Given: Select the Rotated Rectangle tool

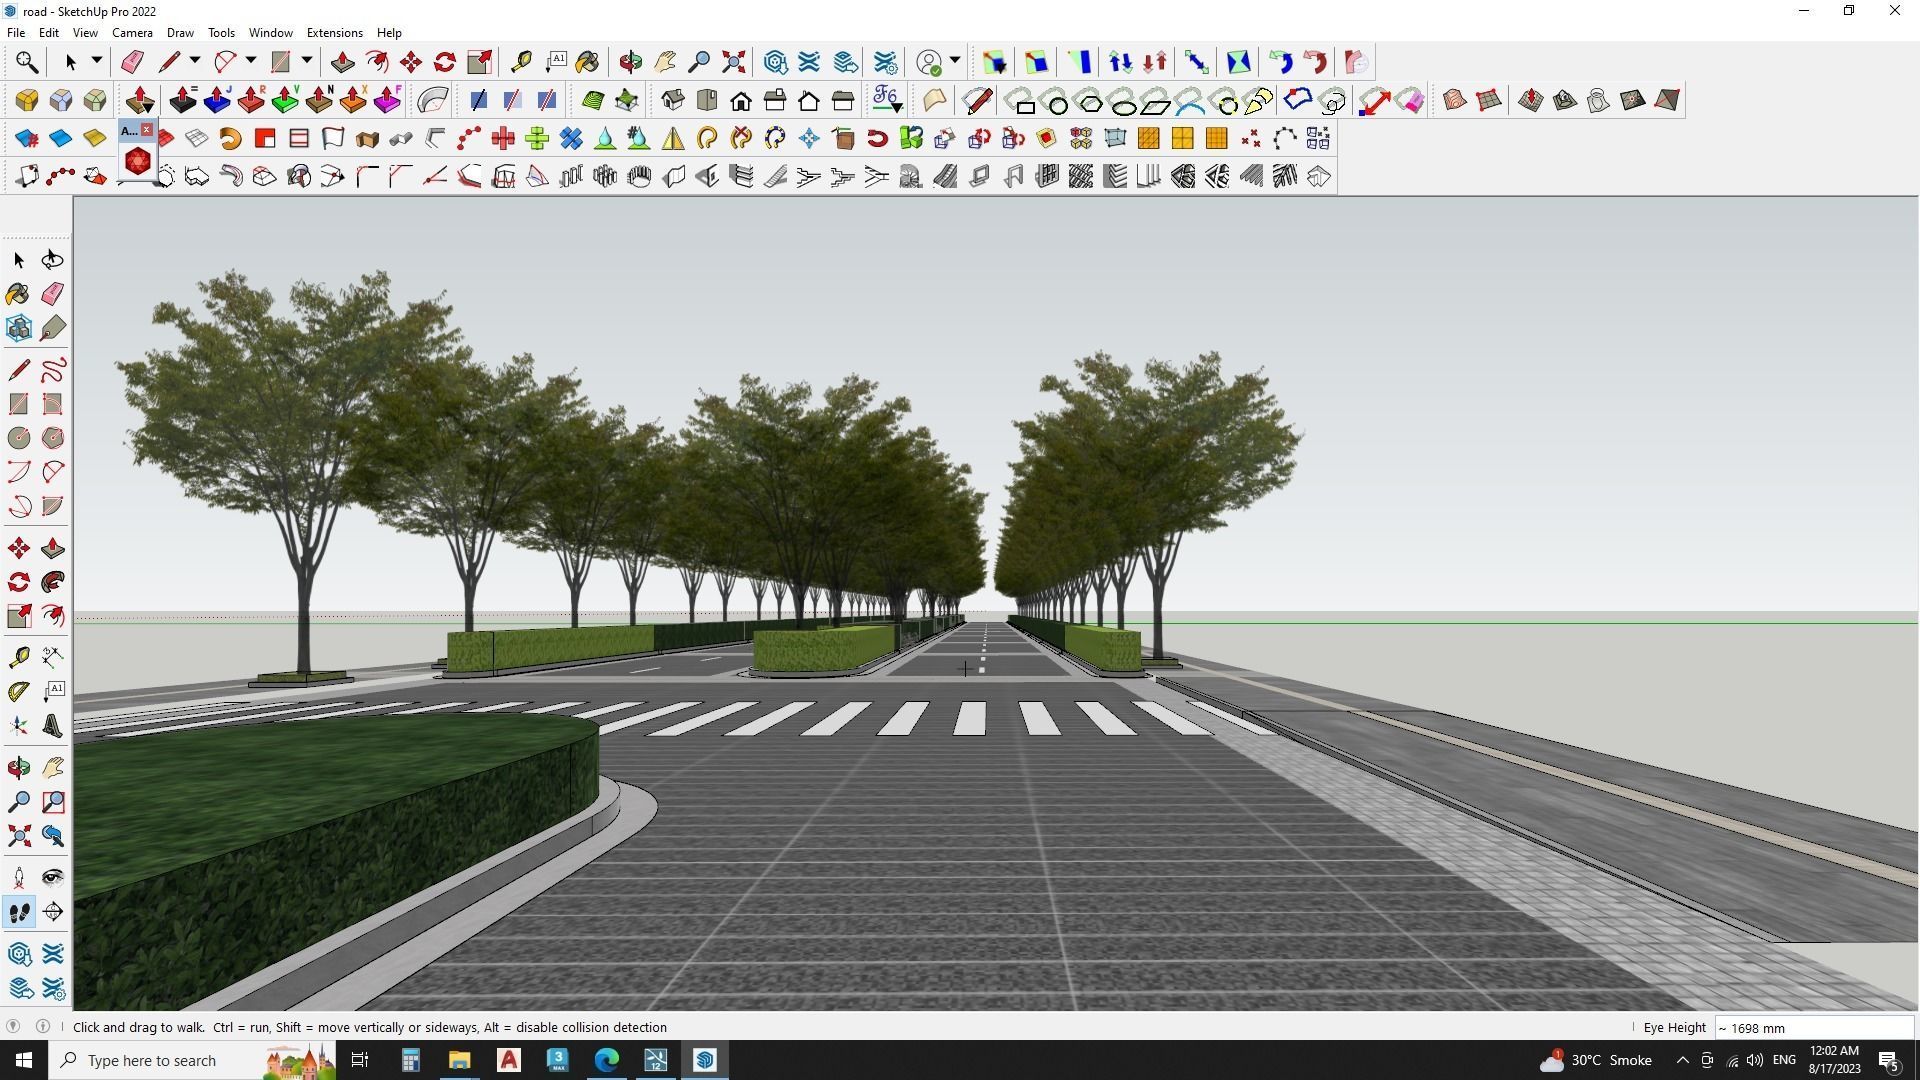Looking at the screenshot, I should (53, 404).
